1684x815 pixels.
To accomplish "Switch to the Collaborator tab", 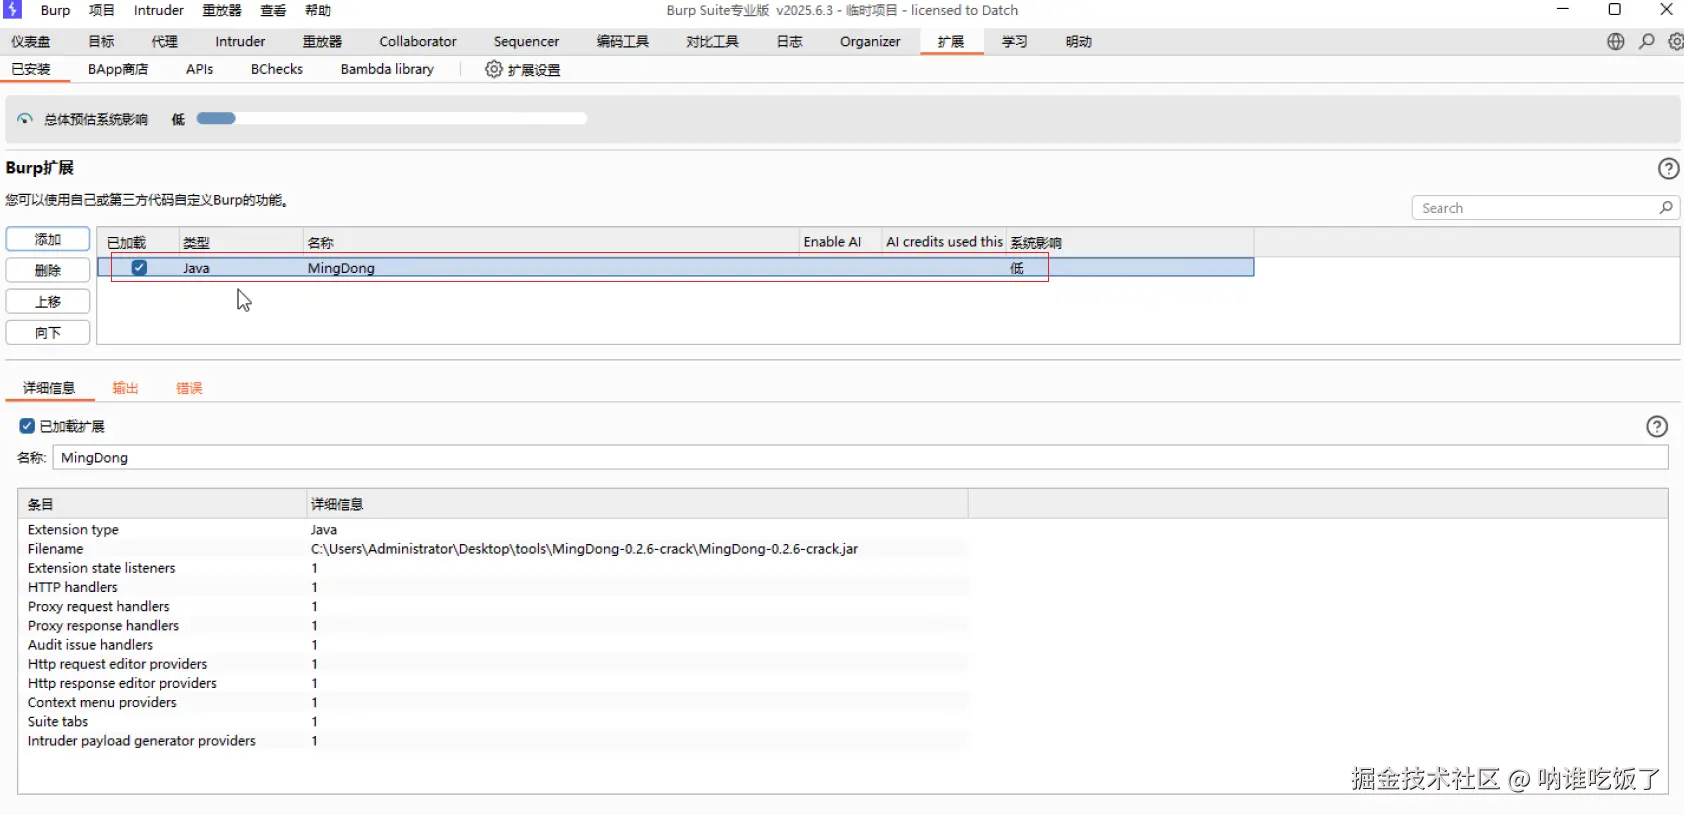I will coord(418,41).
